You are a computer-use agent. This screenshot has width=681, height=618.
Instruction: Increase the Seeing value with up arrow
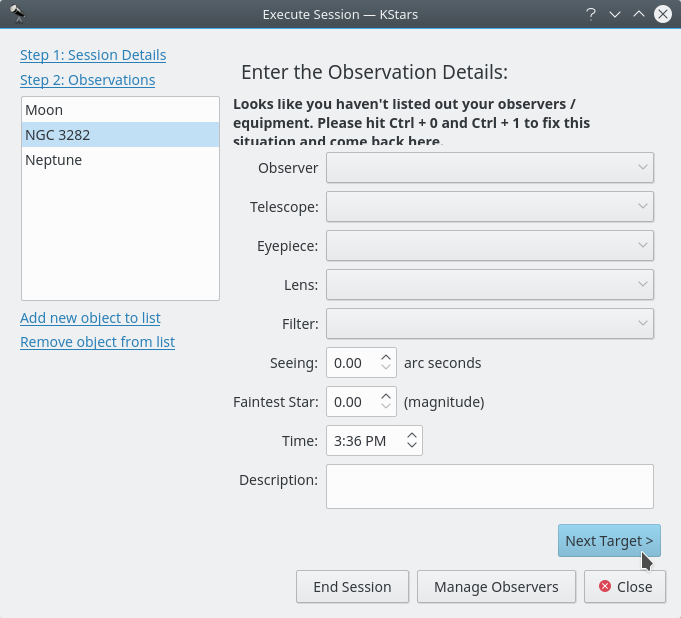coord(387,357)
